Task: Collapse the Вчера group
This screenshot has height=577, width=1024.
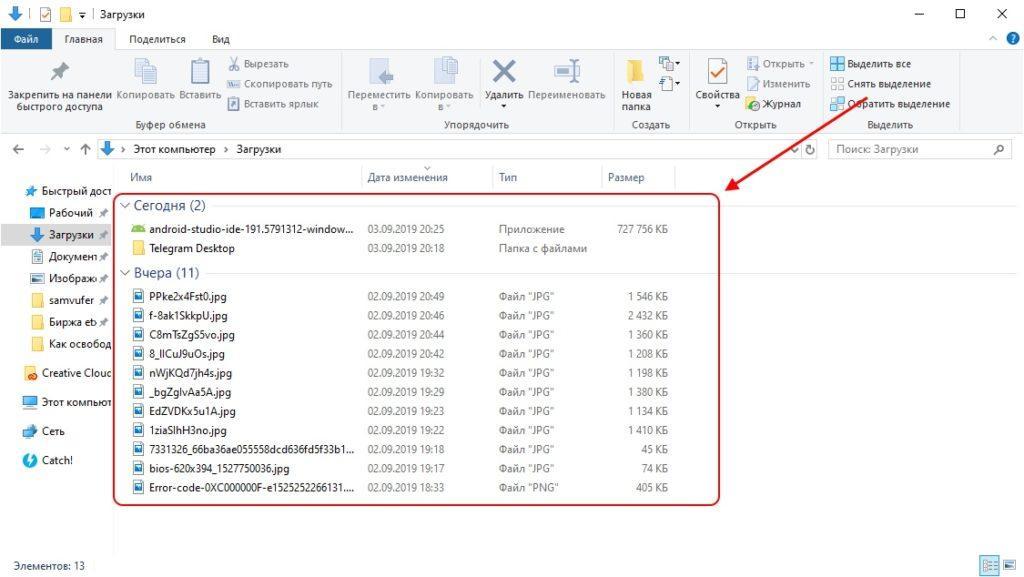Action: point(124,273)
